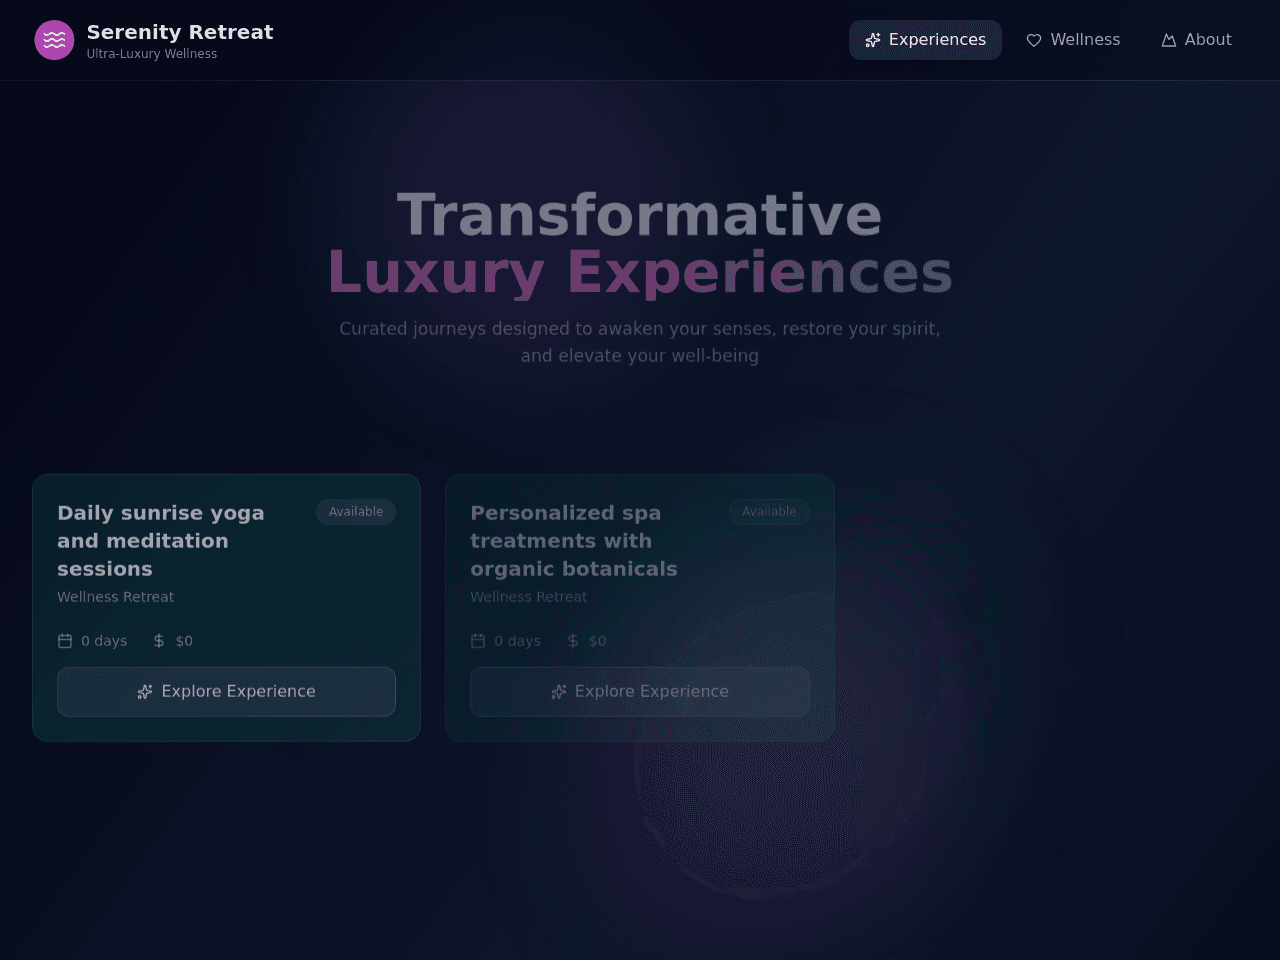
Task: Open the Experiences navigation tab
Action: 925,40
